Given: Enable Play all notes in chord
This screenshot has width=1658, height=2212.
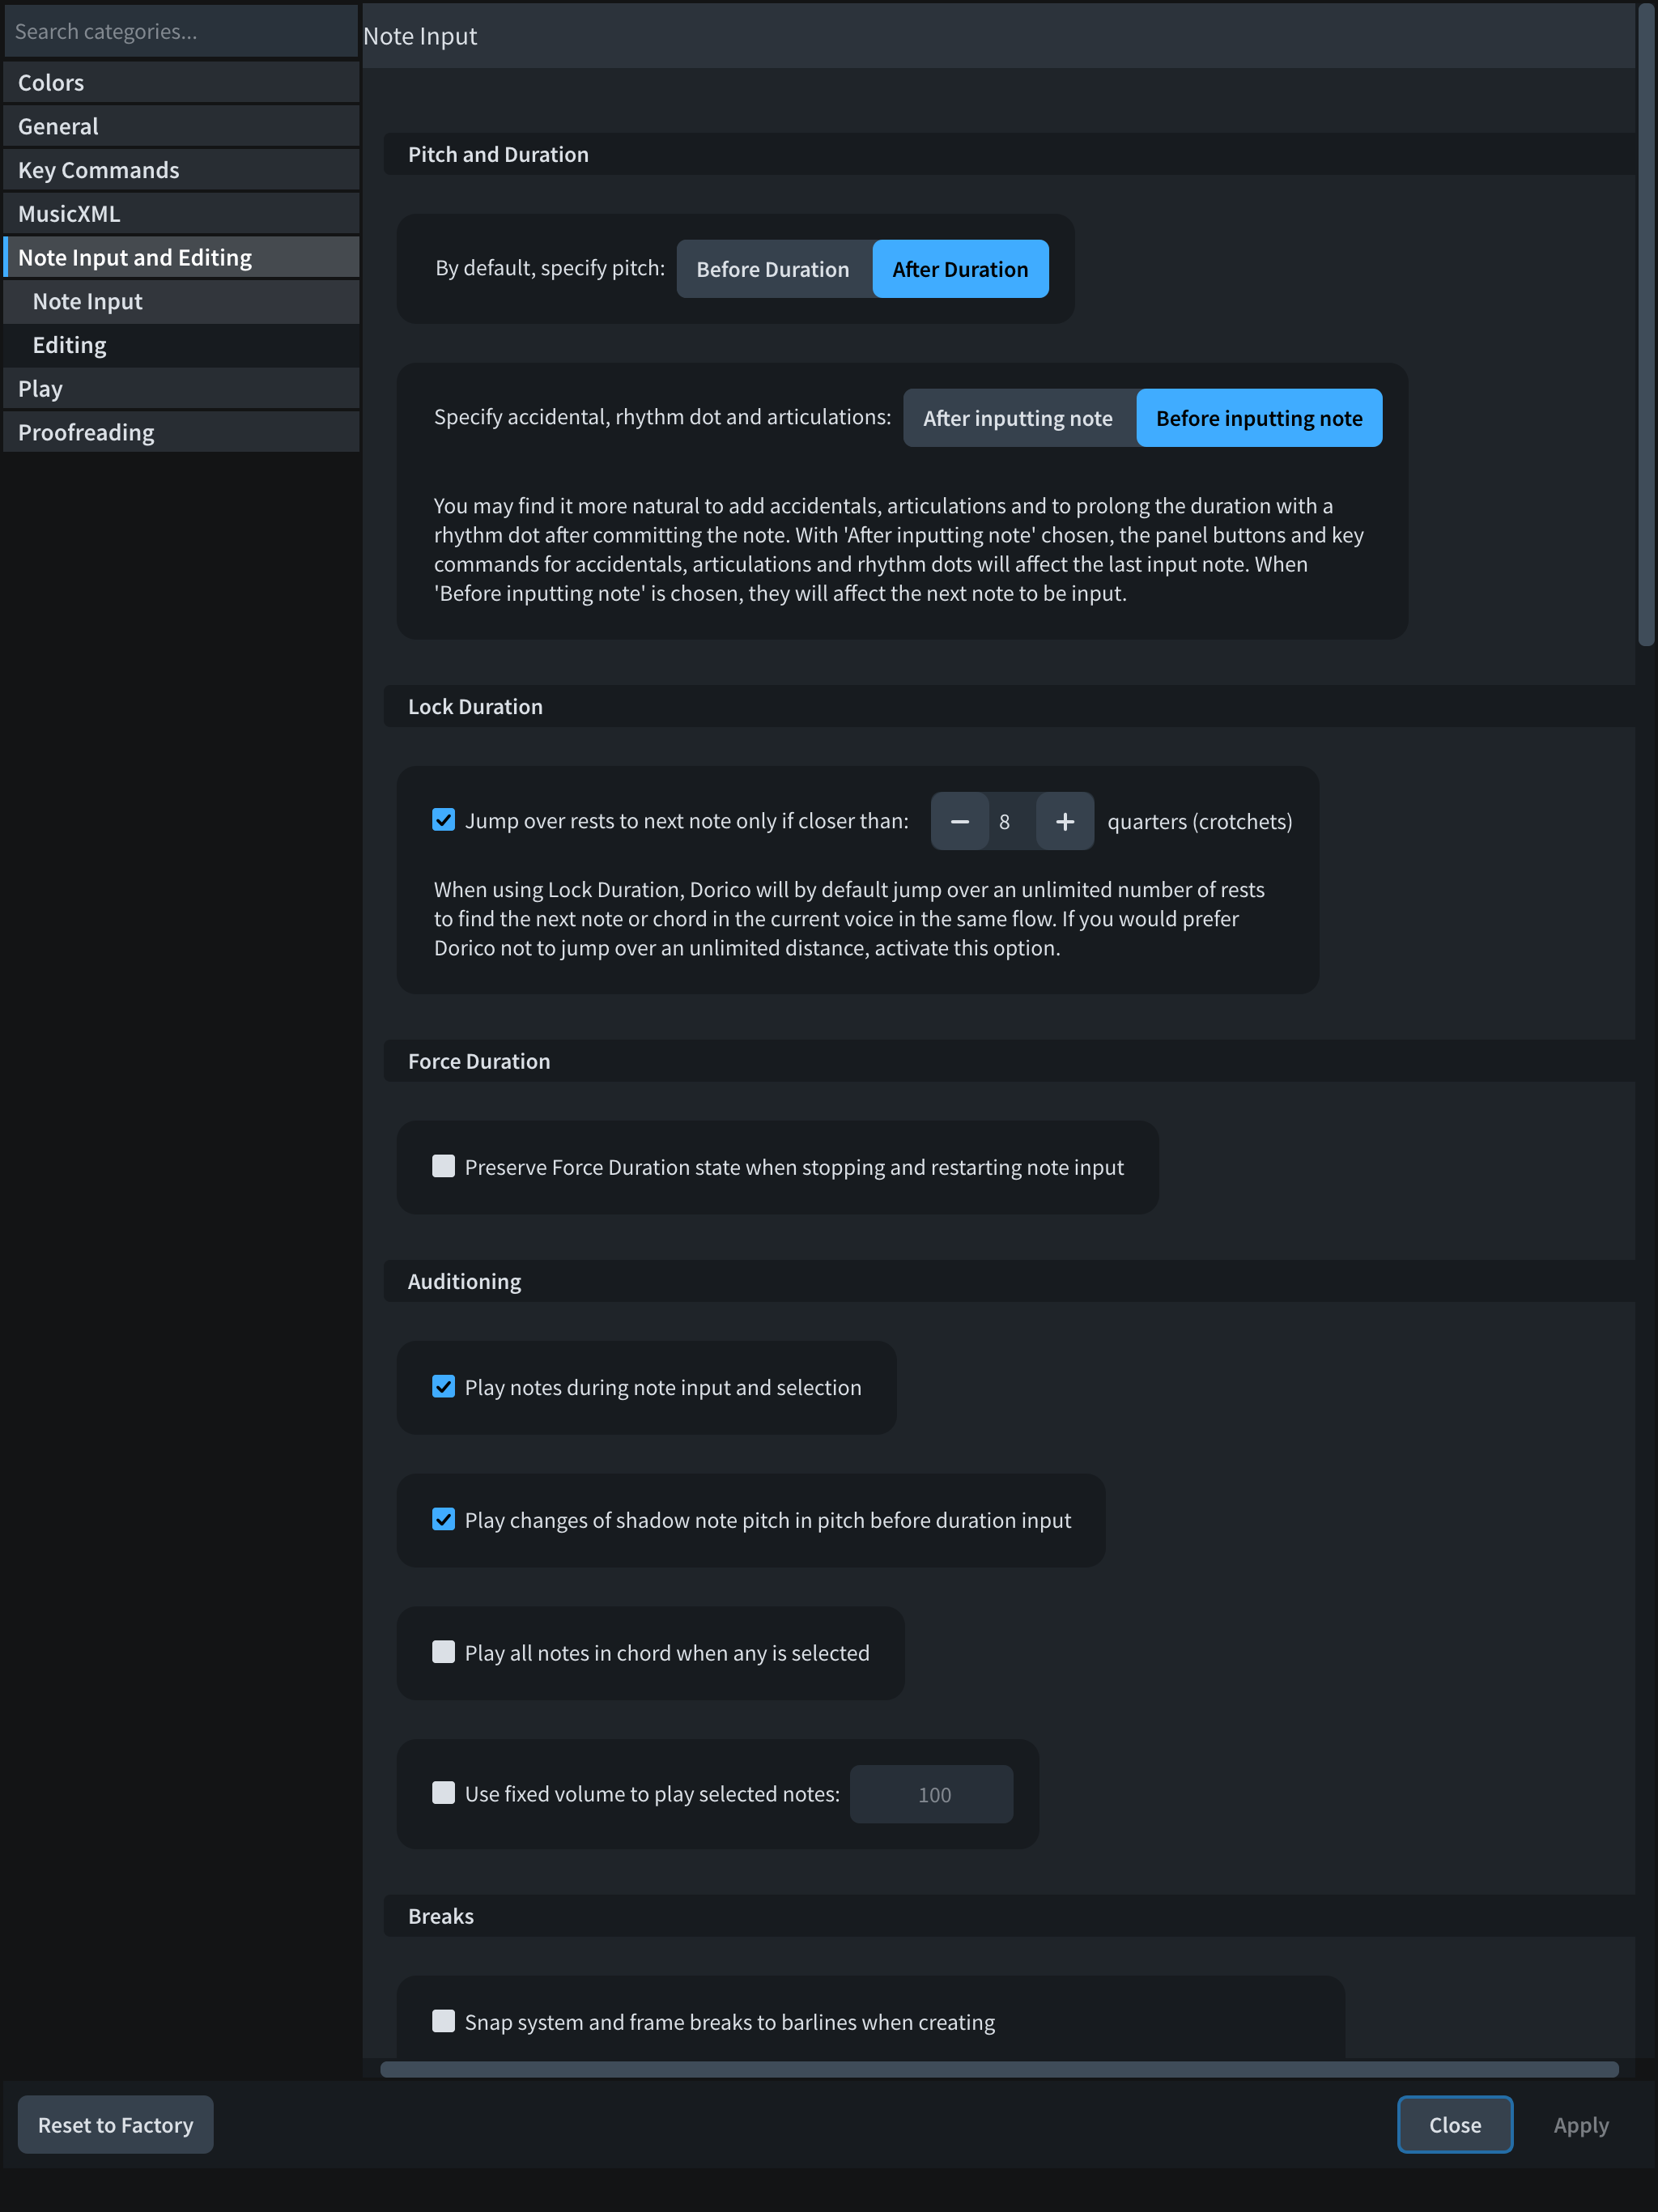Looking at the screenshot, I should point(443,1652).
